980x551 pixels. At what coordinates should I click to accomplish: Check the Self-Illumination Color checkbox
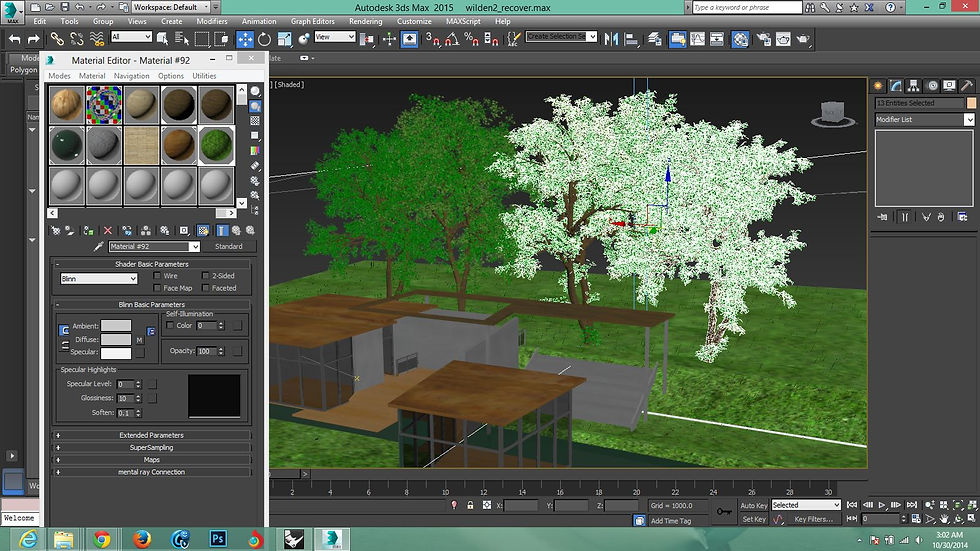(170, 325)
